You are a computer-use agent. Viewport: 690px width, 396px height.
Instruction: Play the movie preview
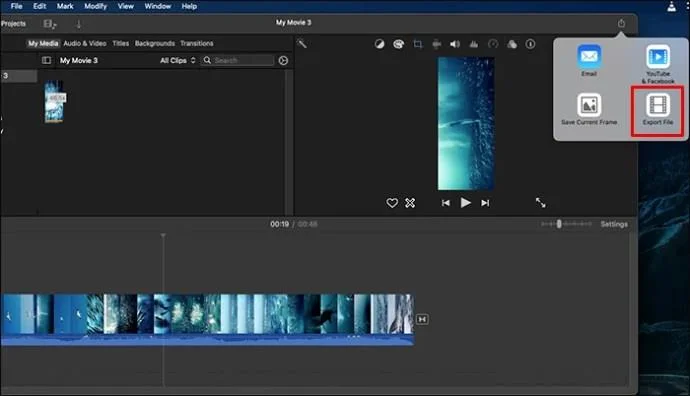466,202
